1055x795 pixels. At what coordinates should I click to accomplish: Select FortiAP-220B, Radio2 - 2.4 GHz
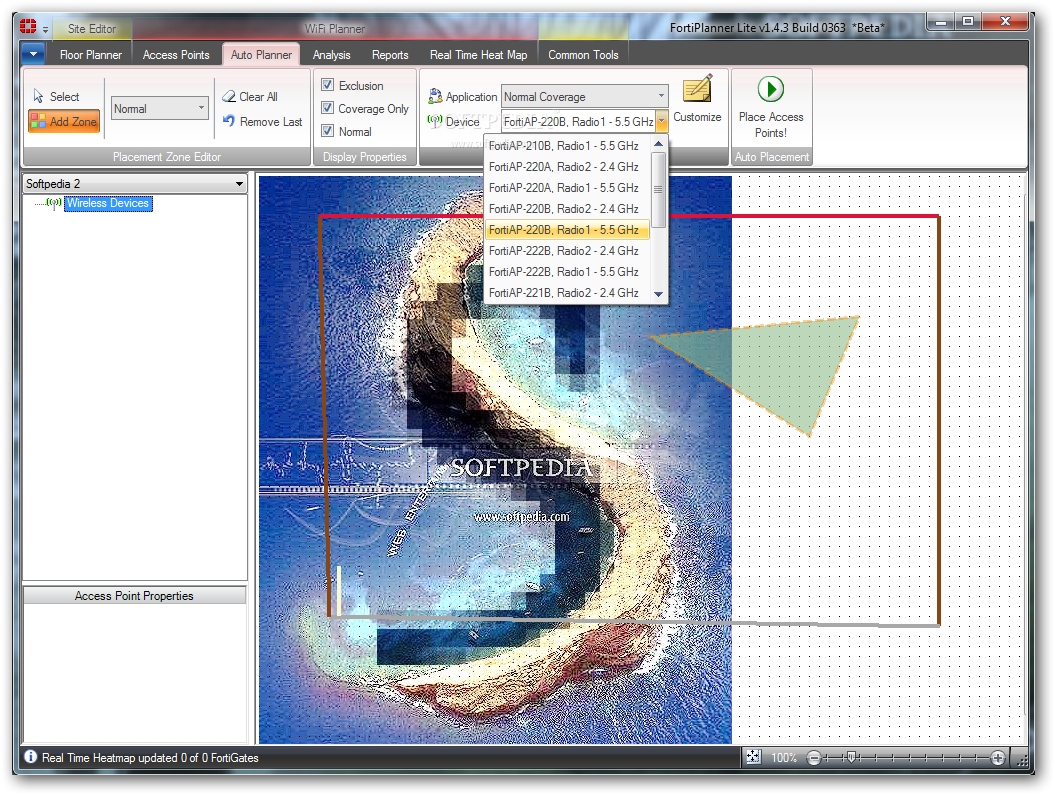point(567,209)
